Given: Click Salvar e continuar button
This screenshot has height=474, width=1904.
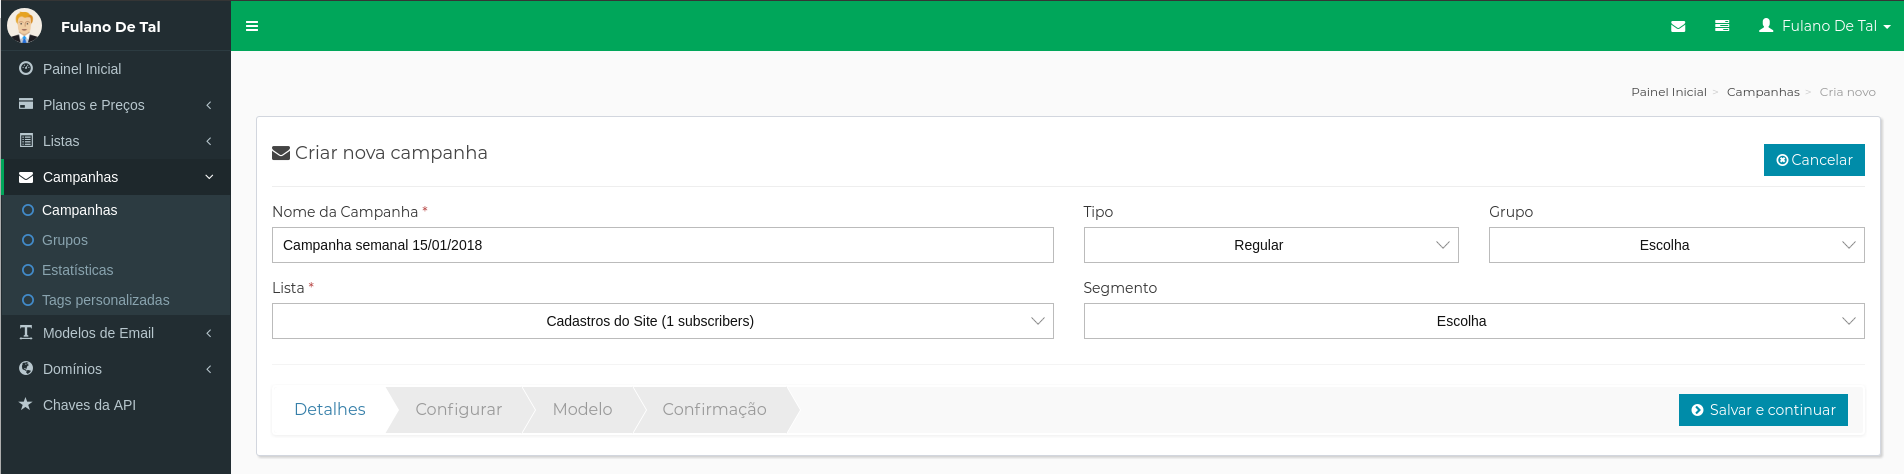Looking at the screenshot, I should (1763, 410).
